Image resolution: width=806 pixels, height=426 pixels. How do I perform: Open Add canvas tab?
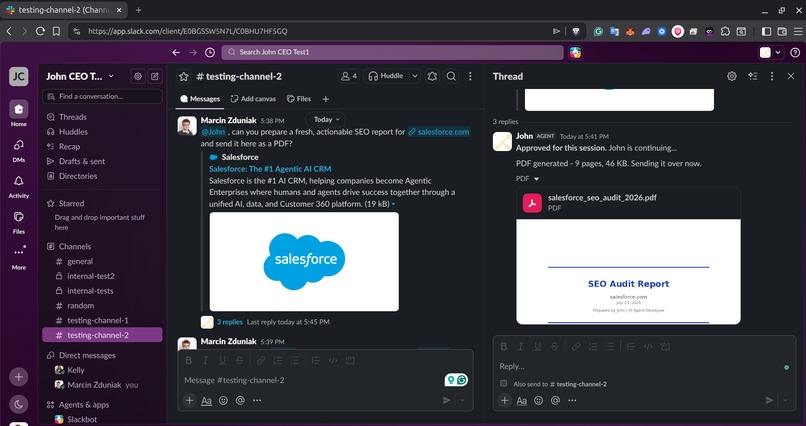point(253,99)
